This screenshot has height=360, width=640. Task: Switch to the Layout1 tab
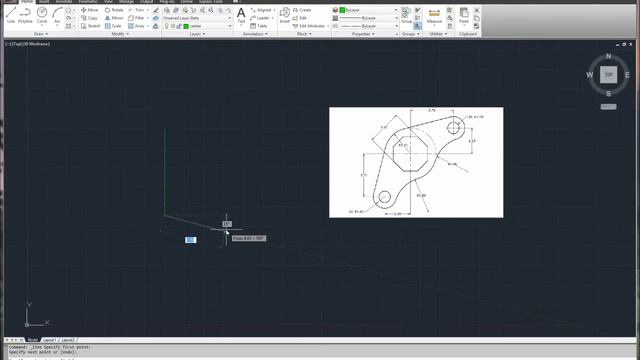click(x=49, y=340)
